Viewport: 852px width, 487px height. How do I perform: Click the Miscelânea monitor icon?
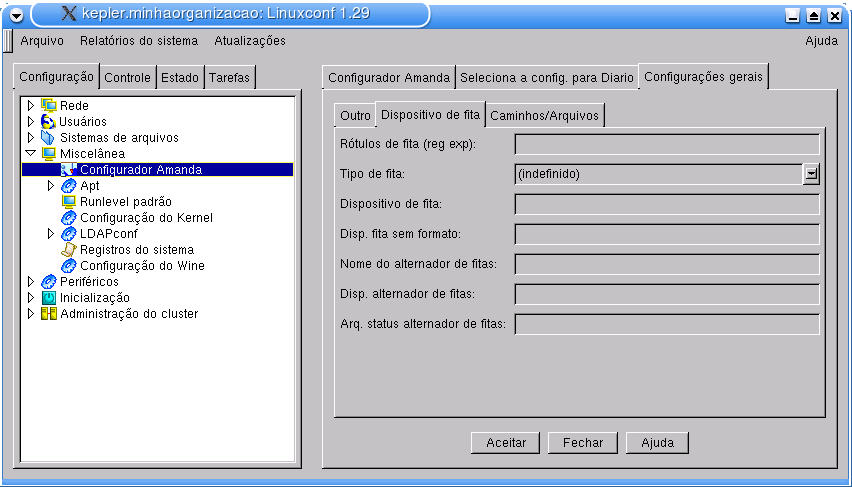pos(49,153)
